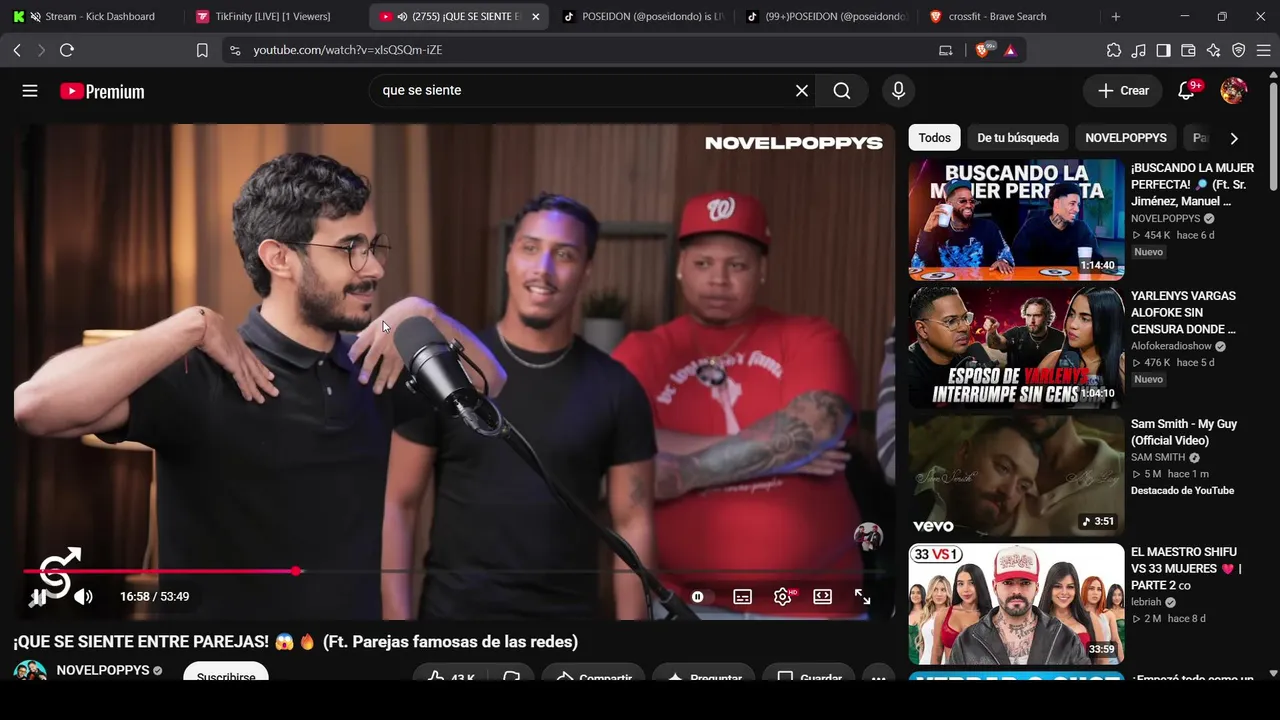View site information icon beside the URL
This screenshot has height=720, width=1280.
click(235, 50)
